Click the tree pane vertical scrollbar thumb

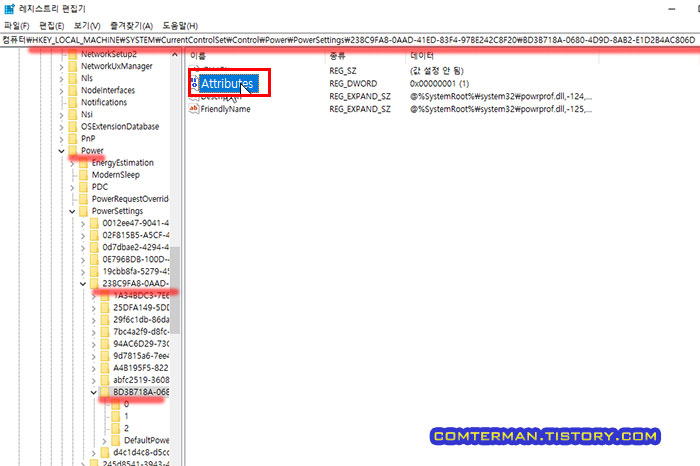pyautogui.click(x=175, y=290)
